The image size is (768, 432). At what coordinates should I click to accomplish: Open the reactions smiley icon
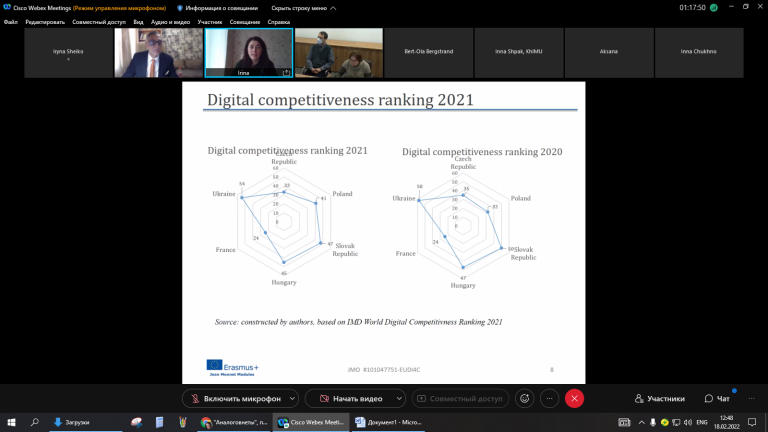(525, 399)
